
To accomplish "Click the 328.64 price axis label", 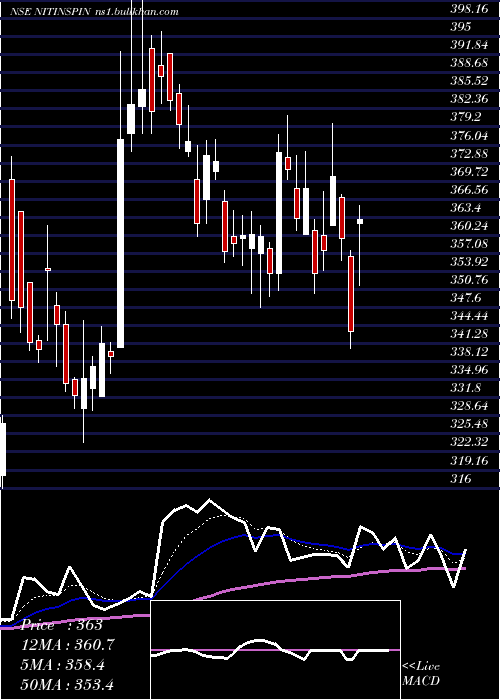I will point(468,406).
